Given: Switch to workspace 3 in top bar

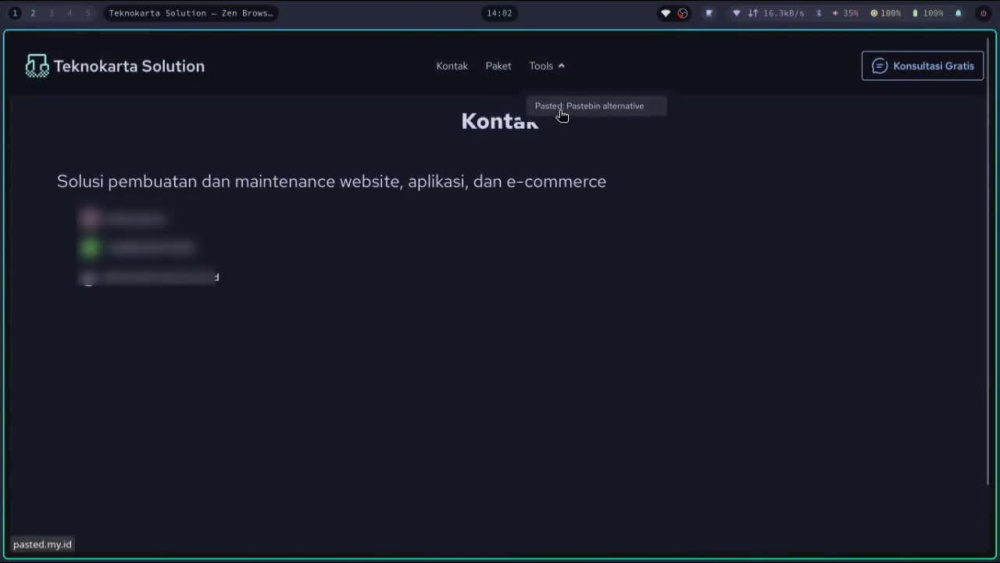Looking at the screenshot, I should [x=52, y=13].
